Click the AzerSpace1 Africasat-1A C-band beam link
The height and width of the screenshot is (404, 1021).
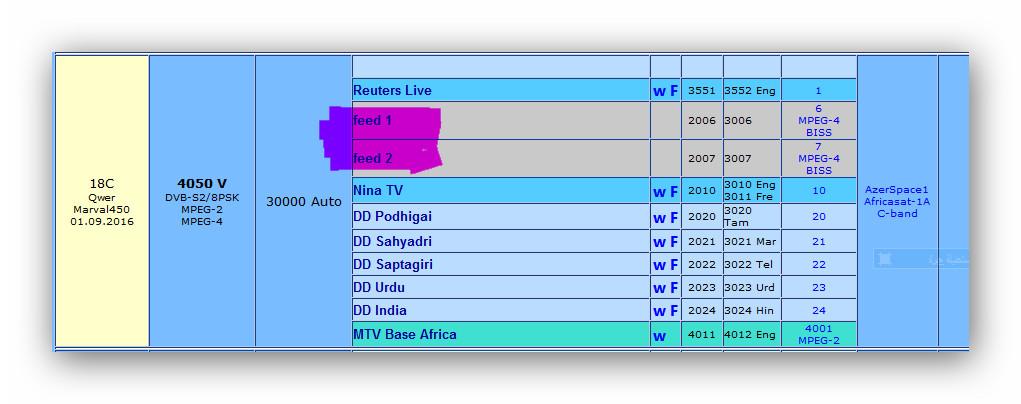pos(896,201)
